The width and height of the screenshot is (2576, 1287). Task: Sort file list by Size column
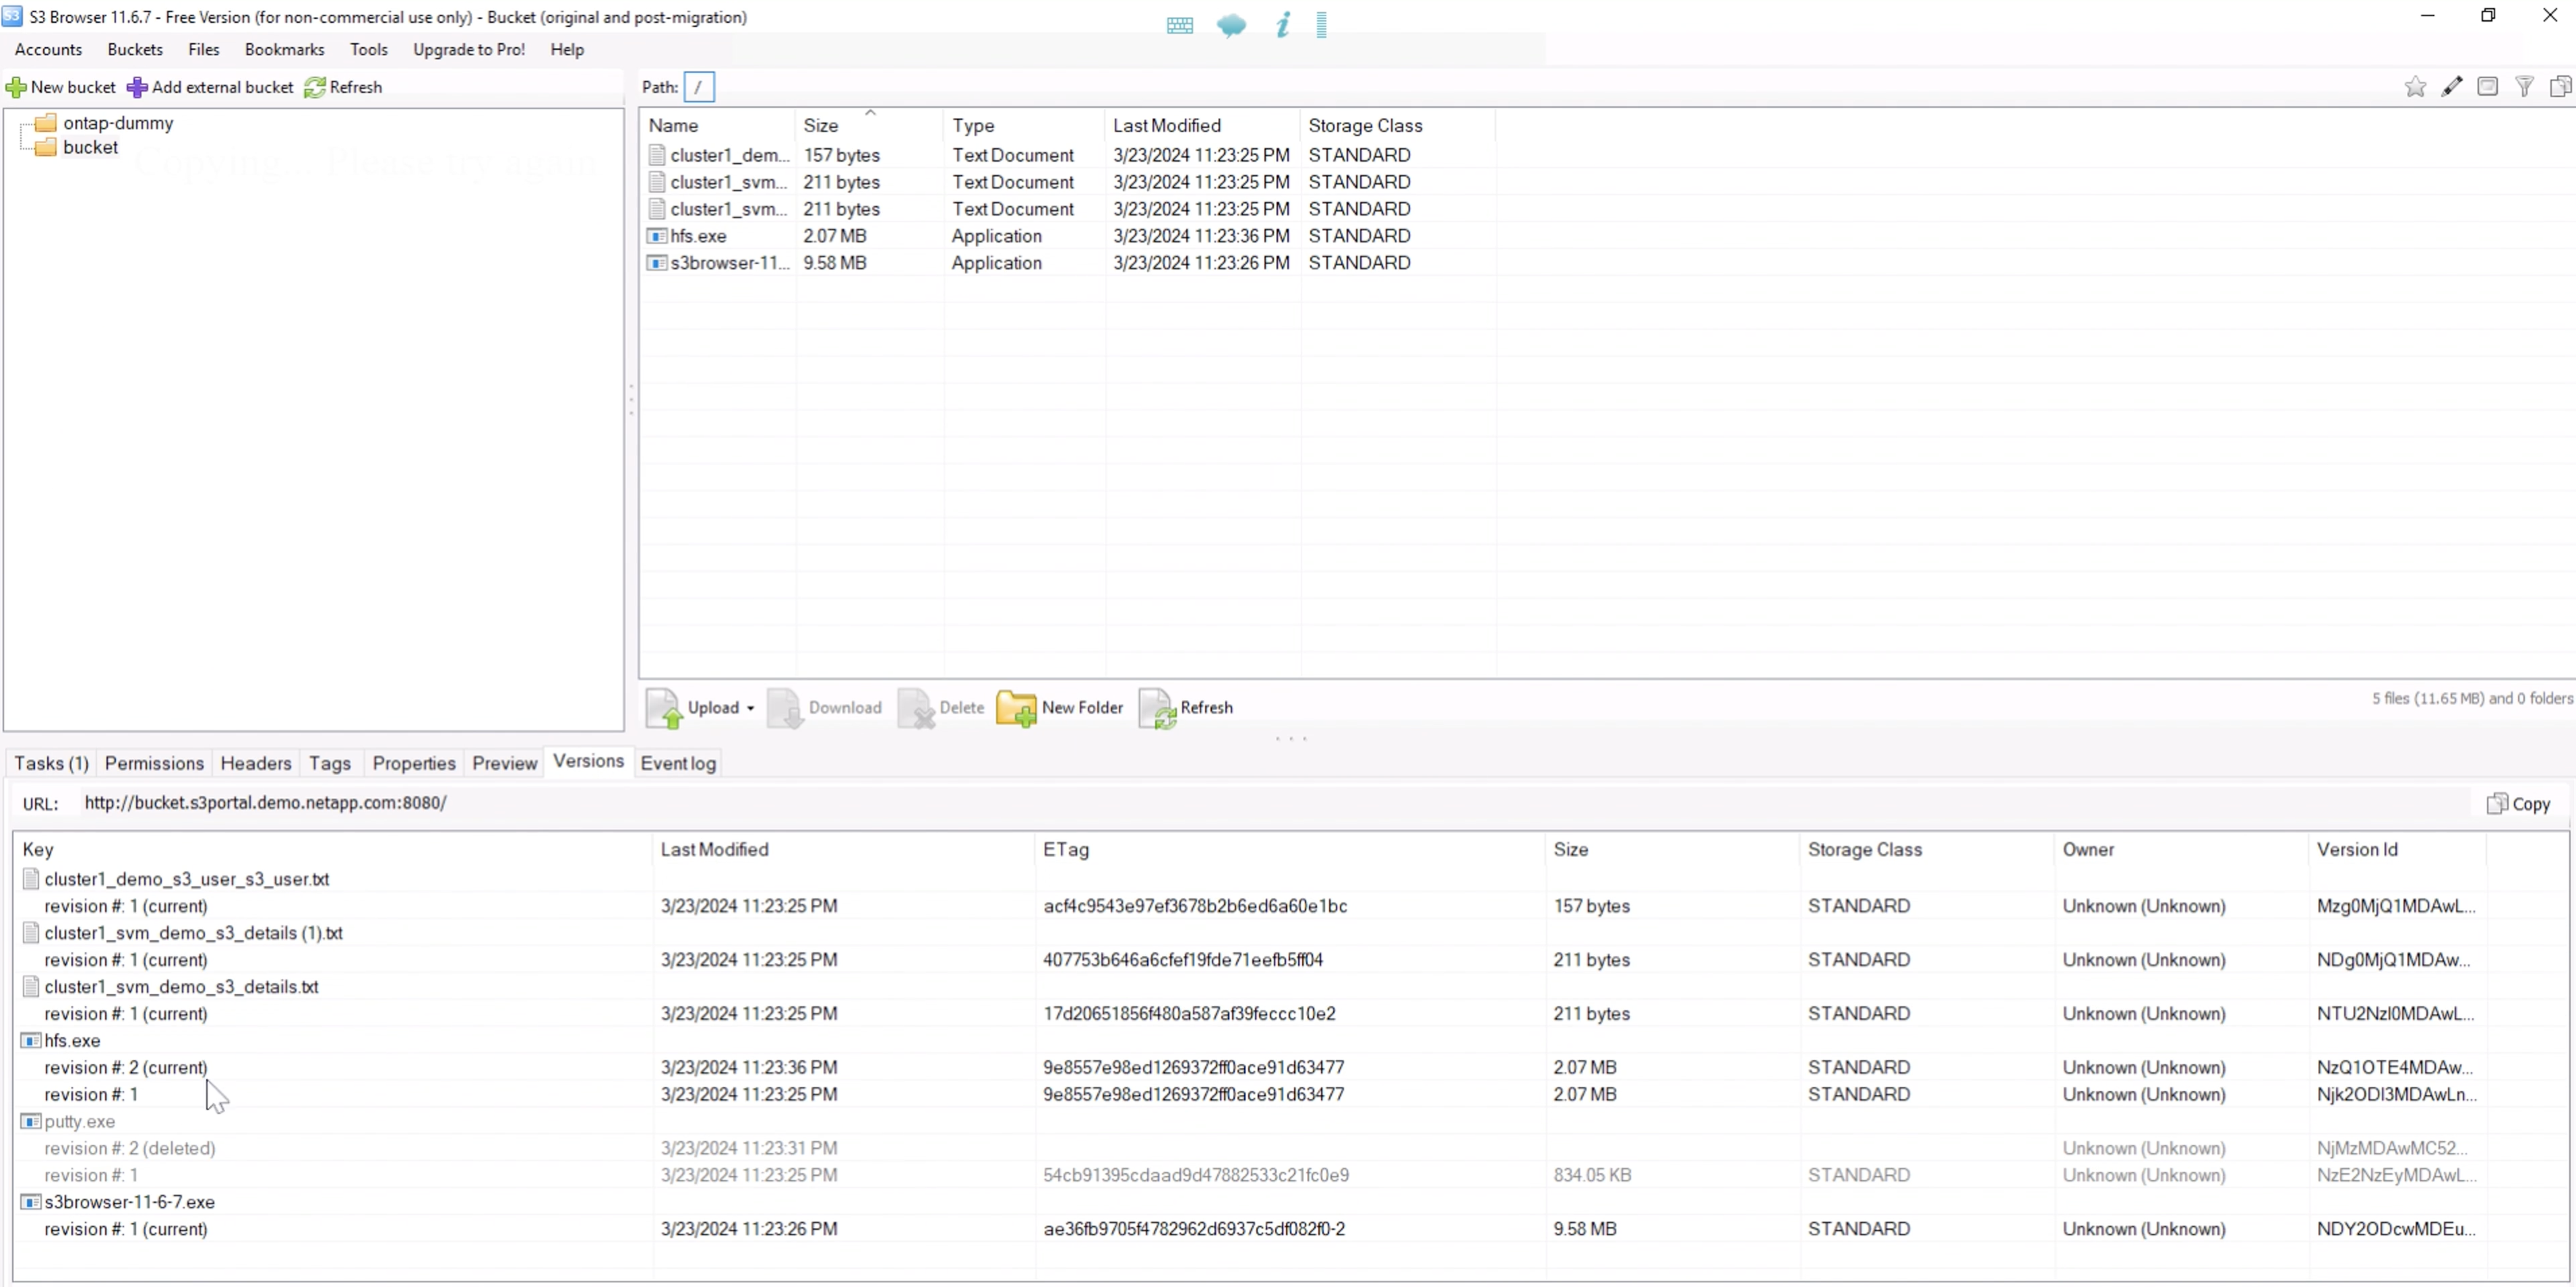pos(821,126)
